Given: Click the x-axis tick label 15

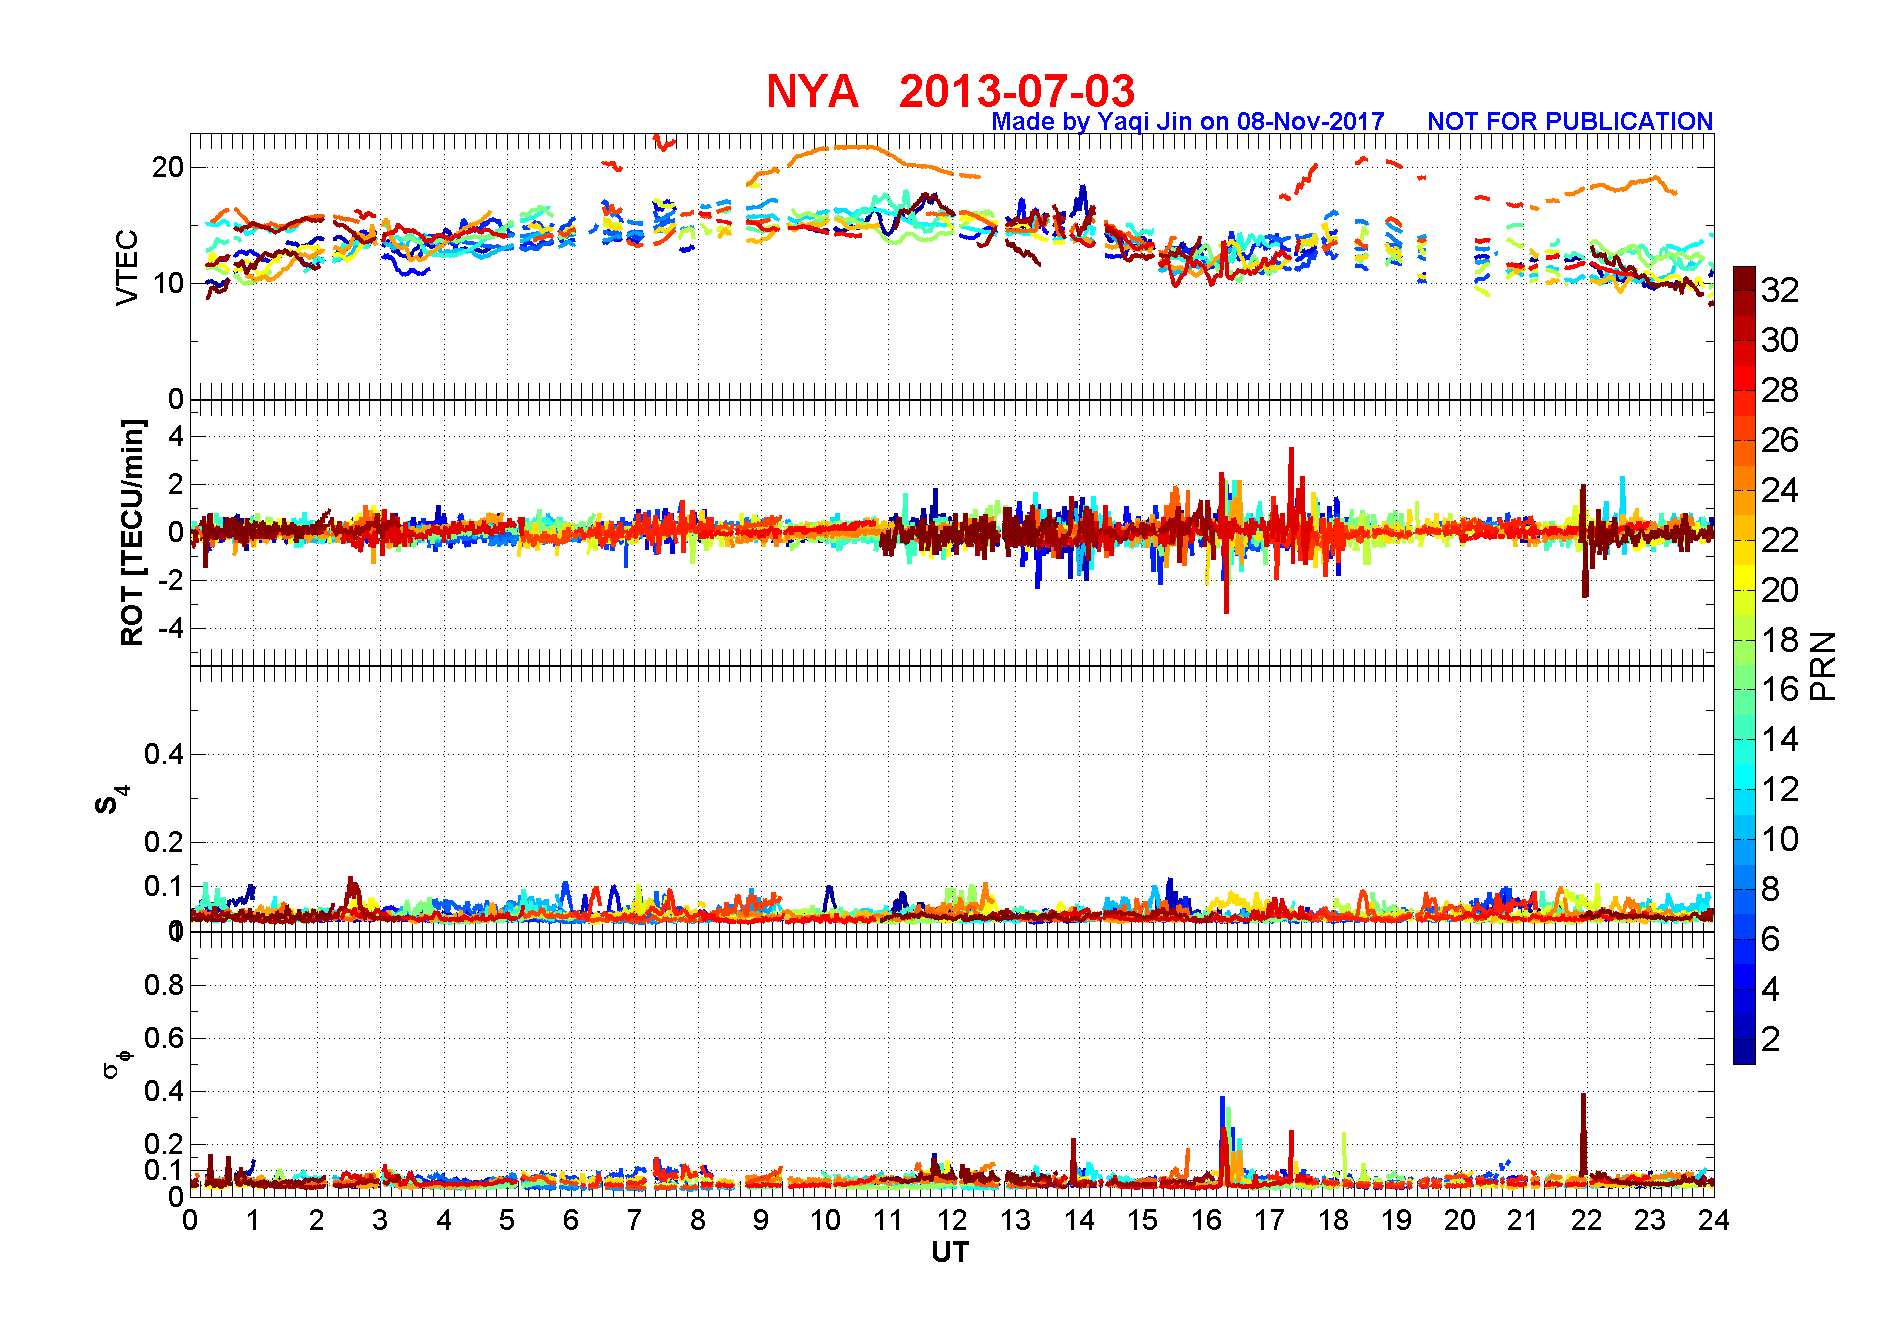Looking at the screenshot, I should [1142, 1220].
